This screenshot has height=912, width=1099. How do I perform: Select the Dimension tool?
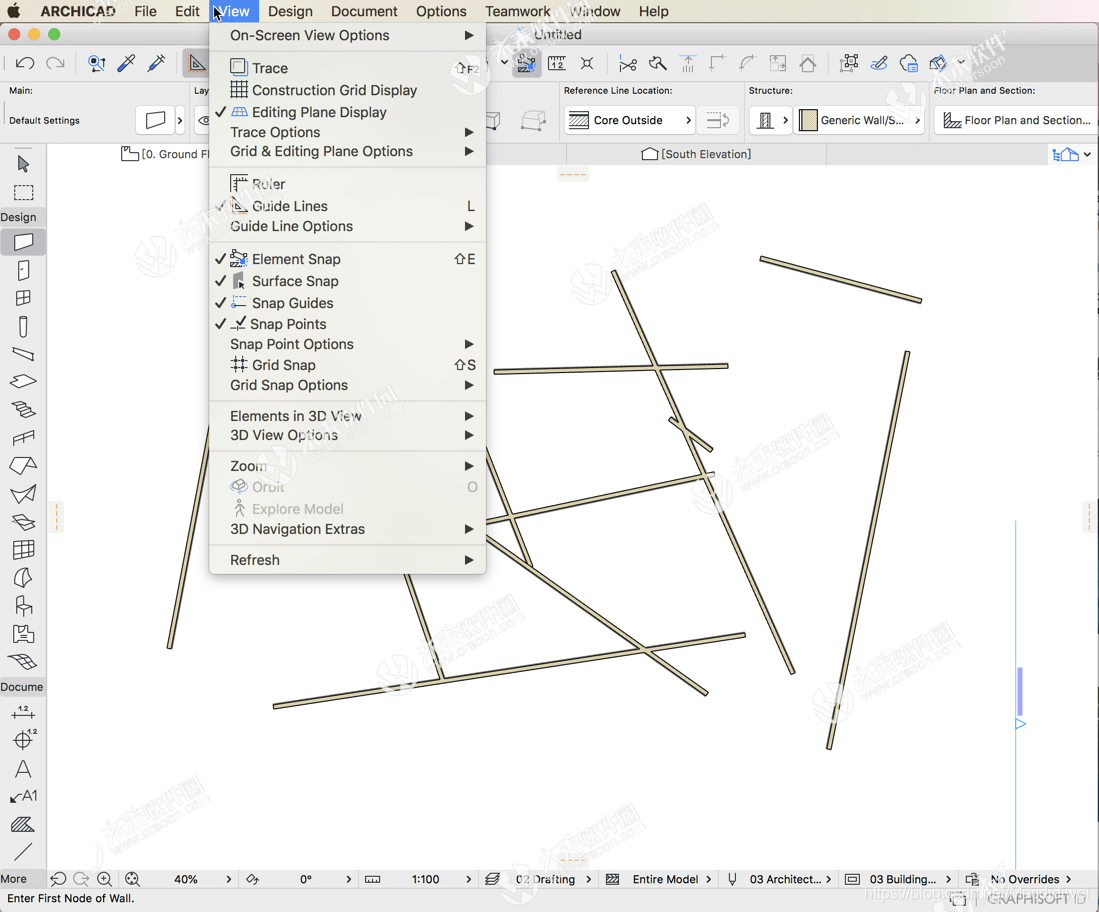[x=23, y=712]
